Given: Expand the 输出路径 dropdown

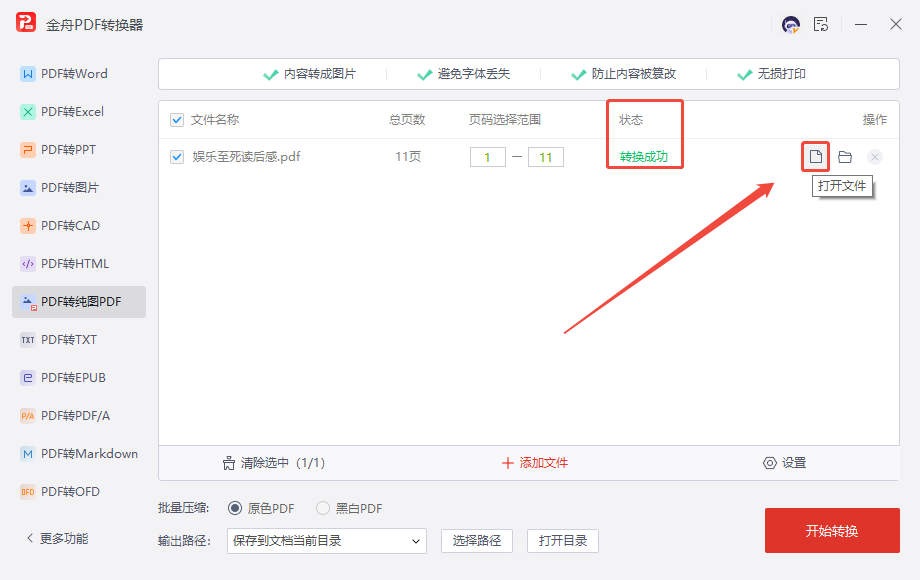Looking at the screenshot, I should (x=327, y=541).
